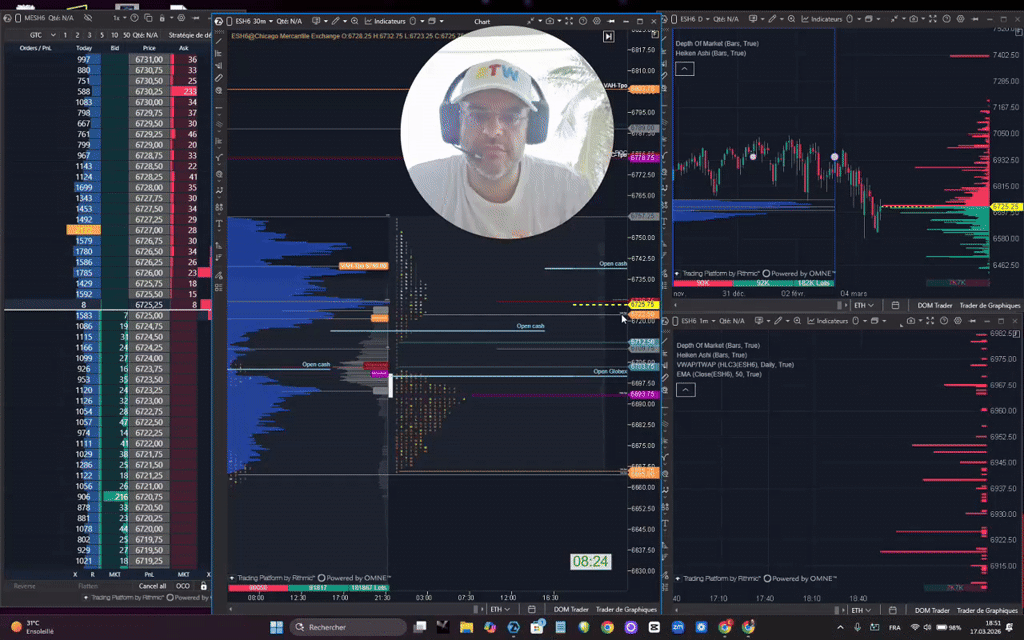This screenshot has width=1024, height=640.
Task: Select quantity preset 50 in DOM
Action: point(126,35)
